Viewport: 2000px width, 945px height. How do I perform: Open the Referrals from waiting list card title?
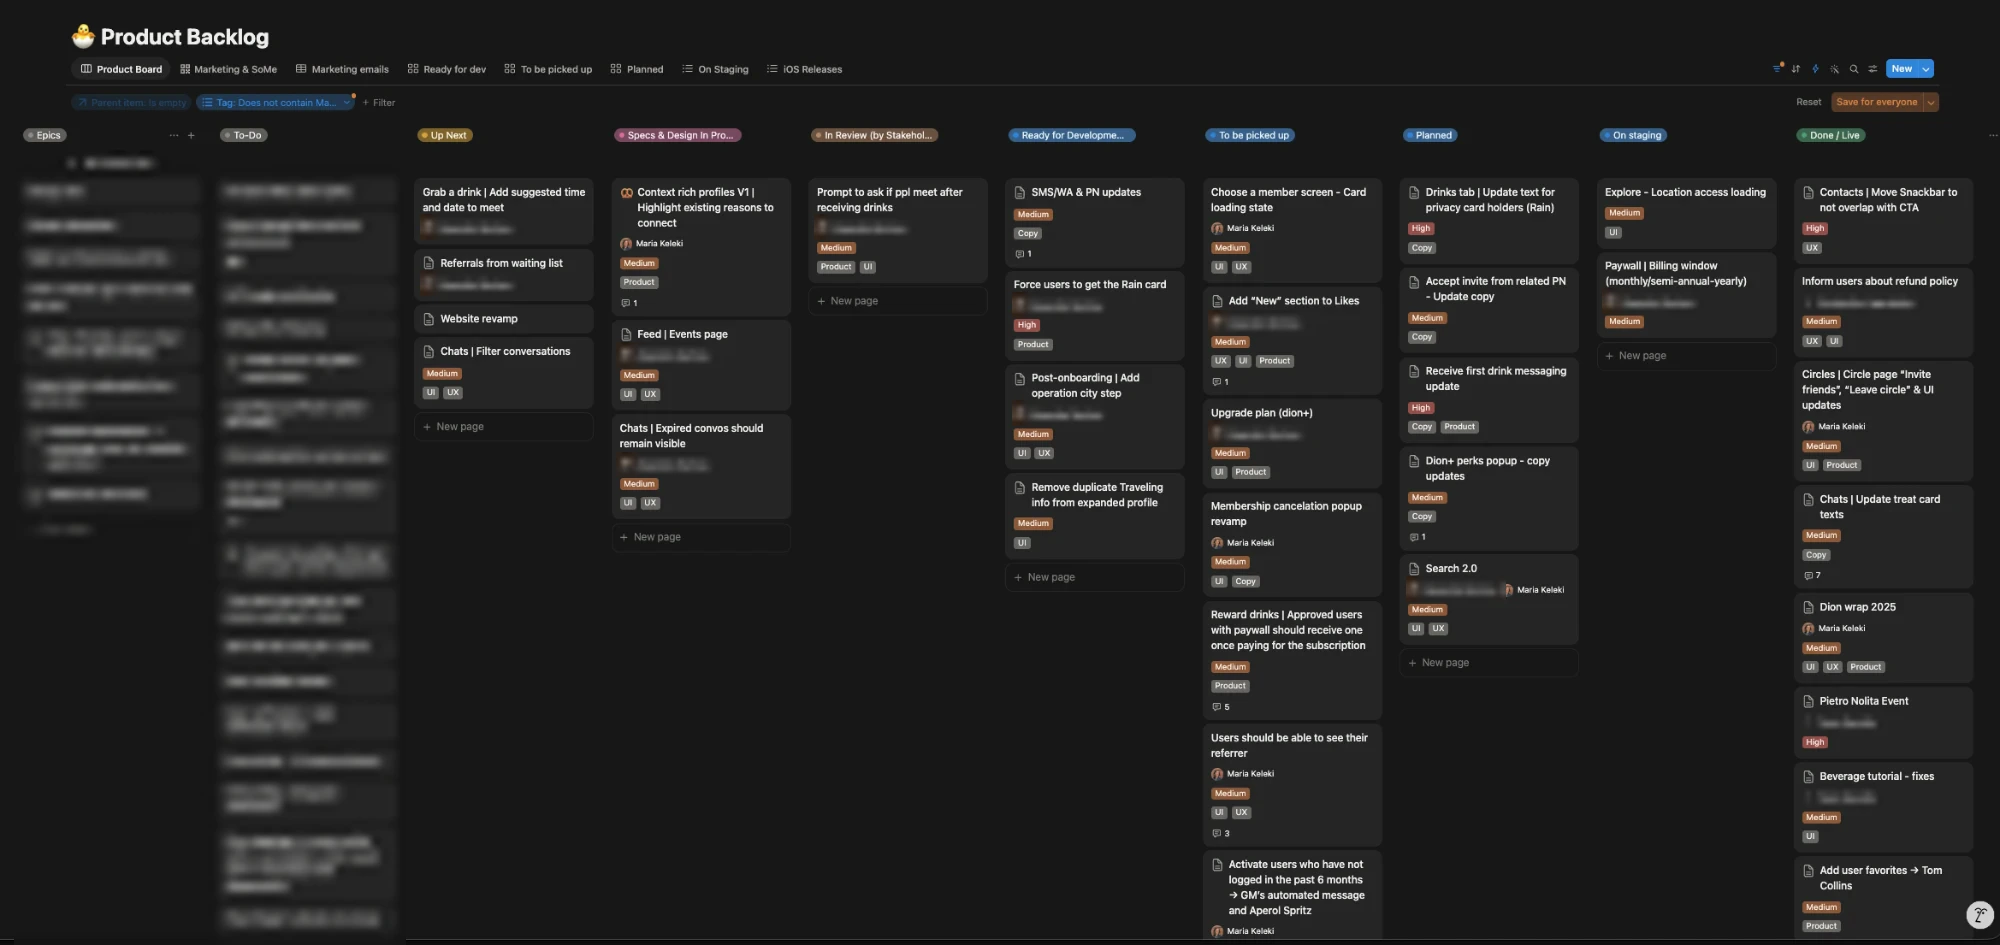(502, 263)
